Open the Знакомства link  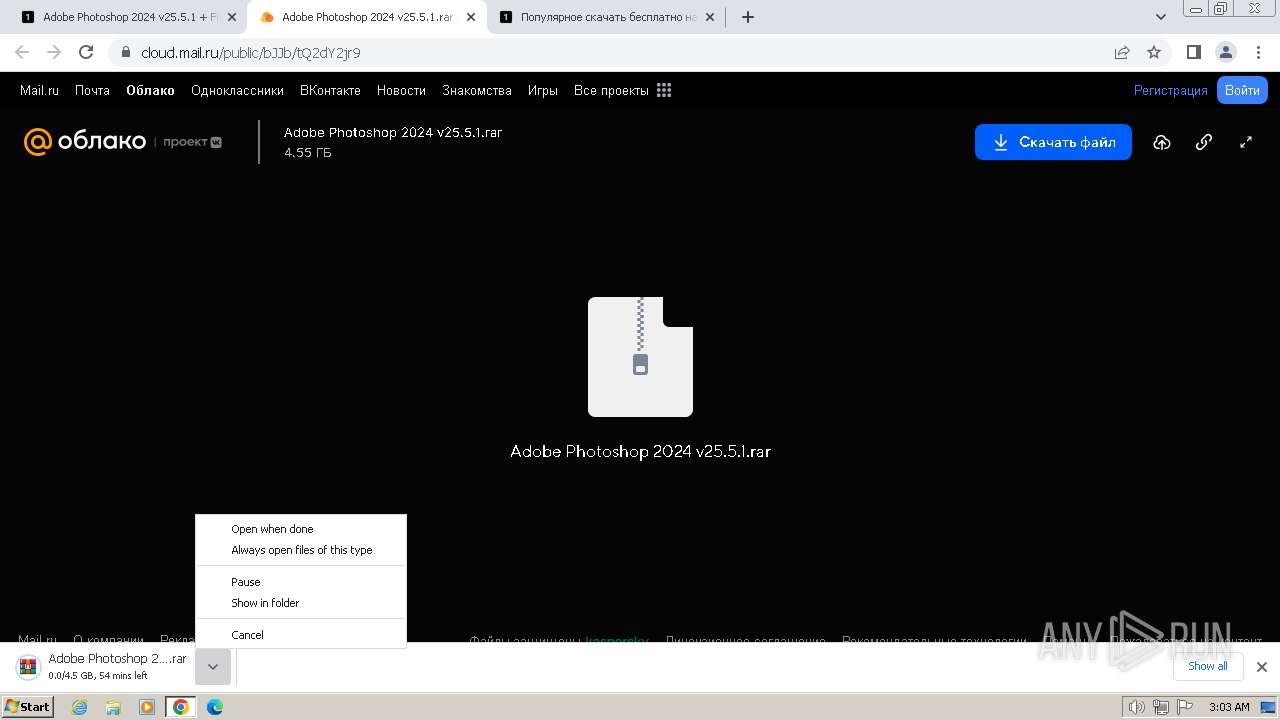coord(477,90)
